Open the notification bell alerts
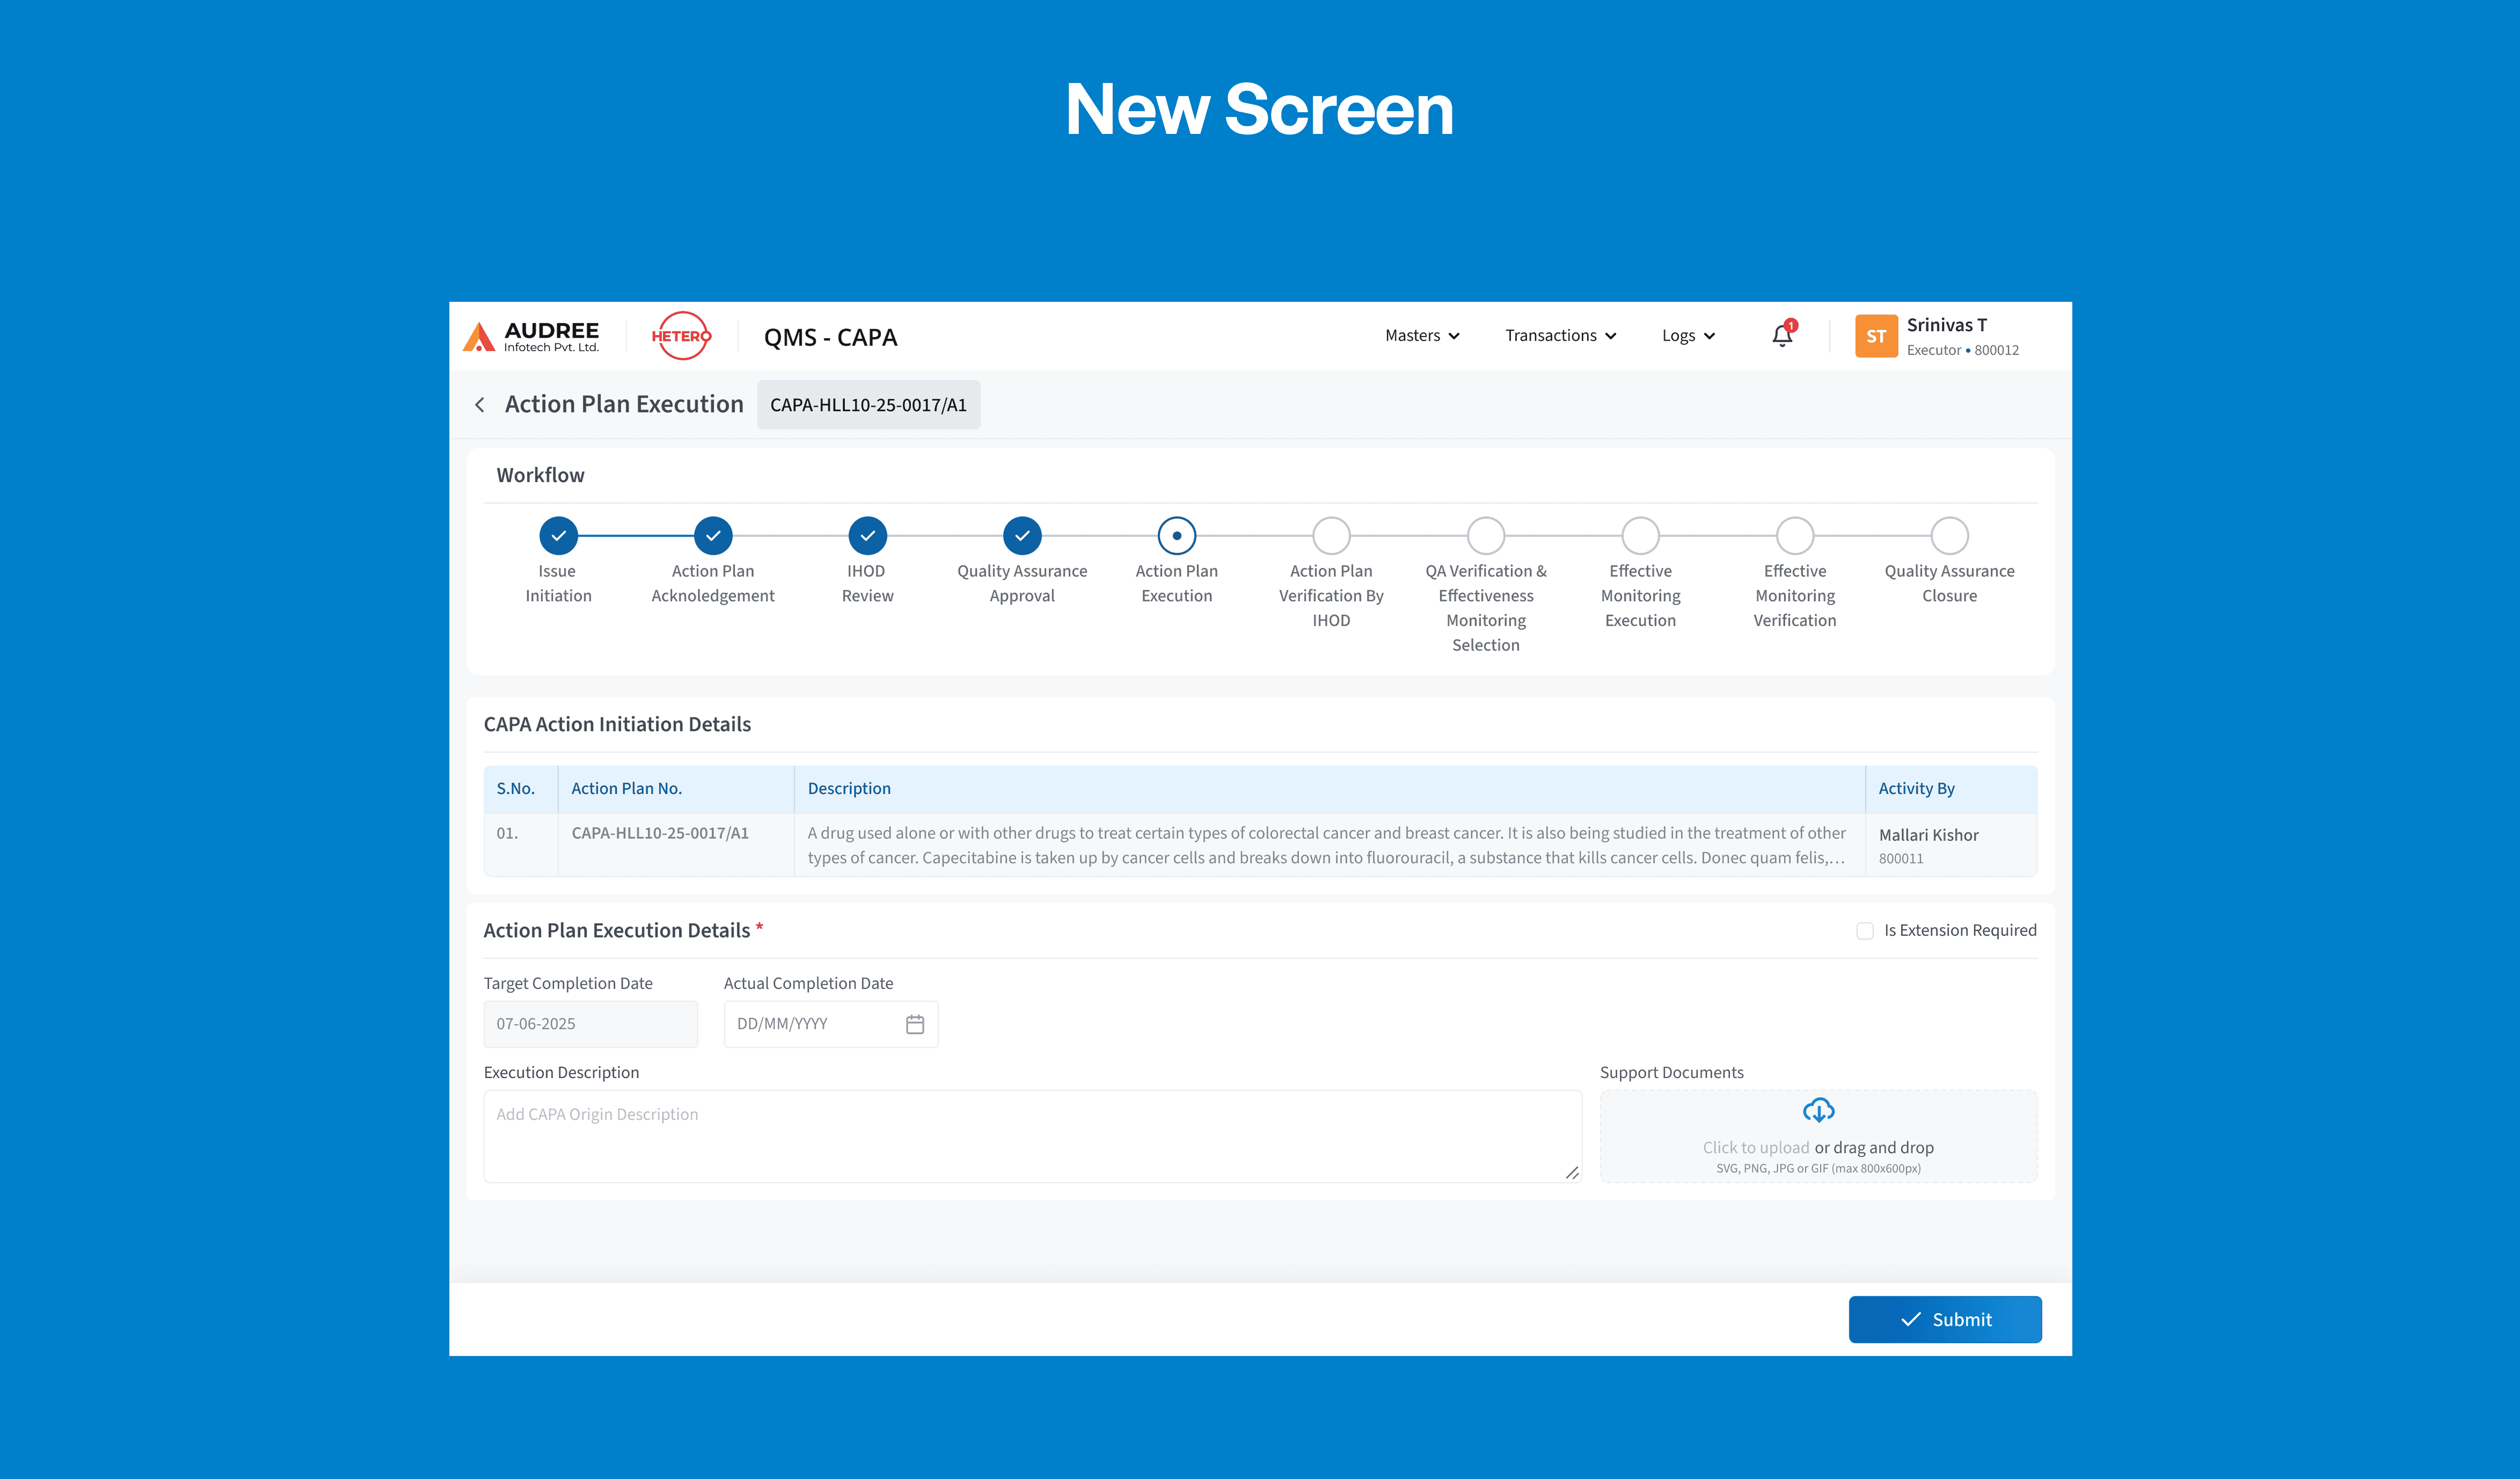Screen dimensions: 2520x1479 (x=1782, y=335)
